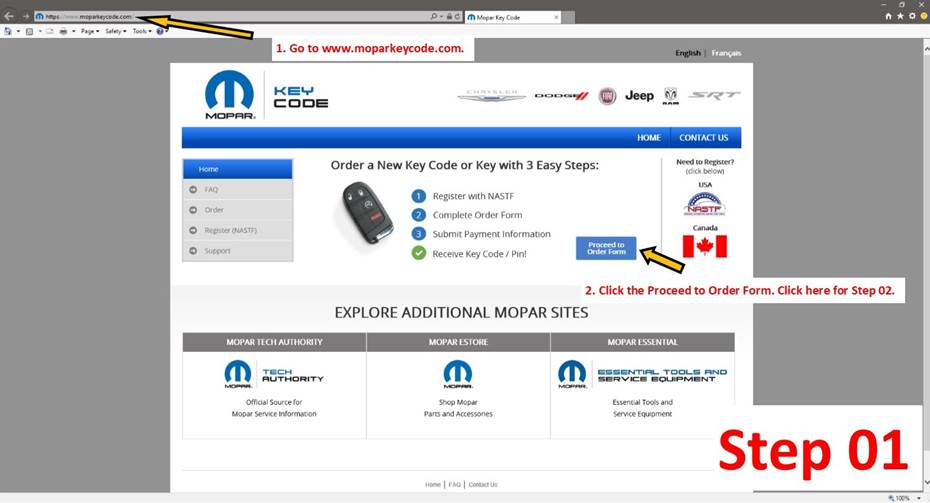Image resolution: width=930 pixels, height=503 pixels.
Task: Click the Read mail icon in command bar
Action: pyautogui.click(x=50, y=31)
